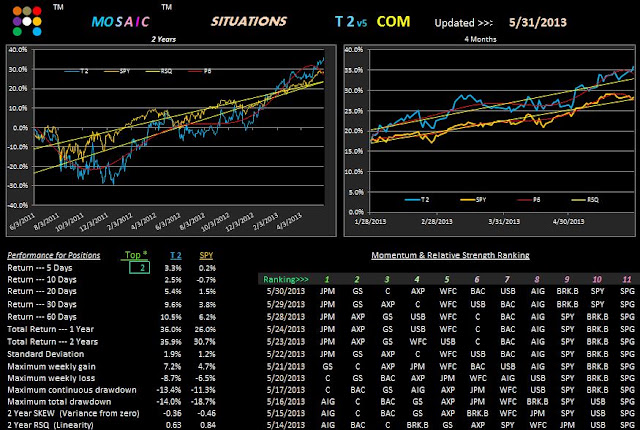Select '2 Year SKEW (Variance from zero)' label
This screenshot has height=430, width=640.
[x=73, y=413]
